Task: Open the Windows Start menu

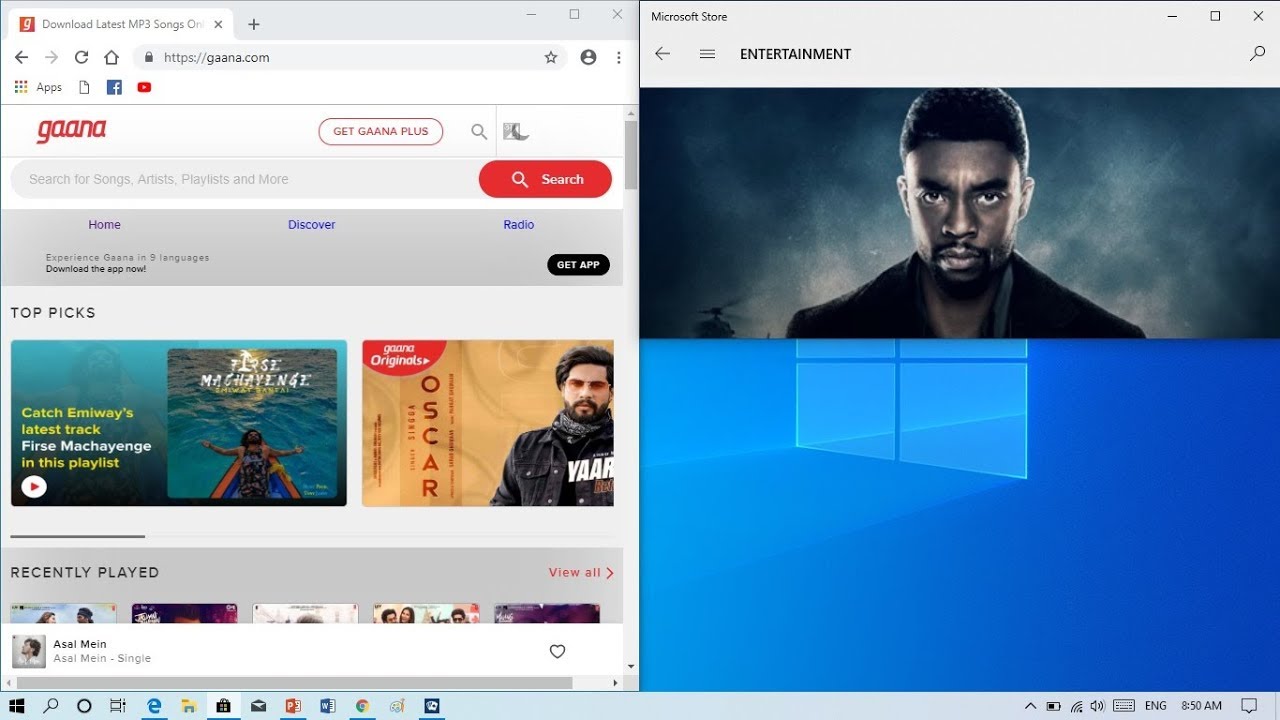Action: 17,706
